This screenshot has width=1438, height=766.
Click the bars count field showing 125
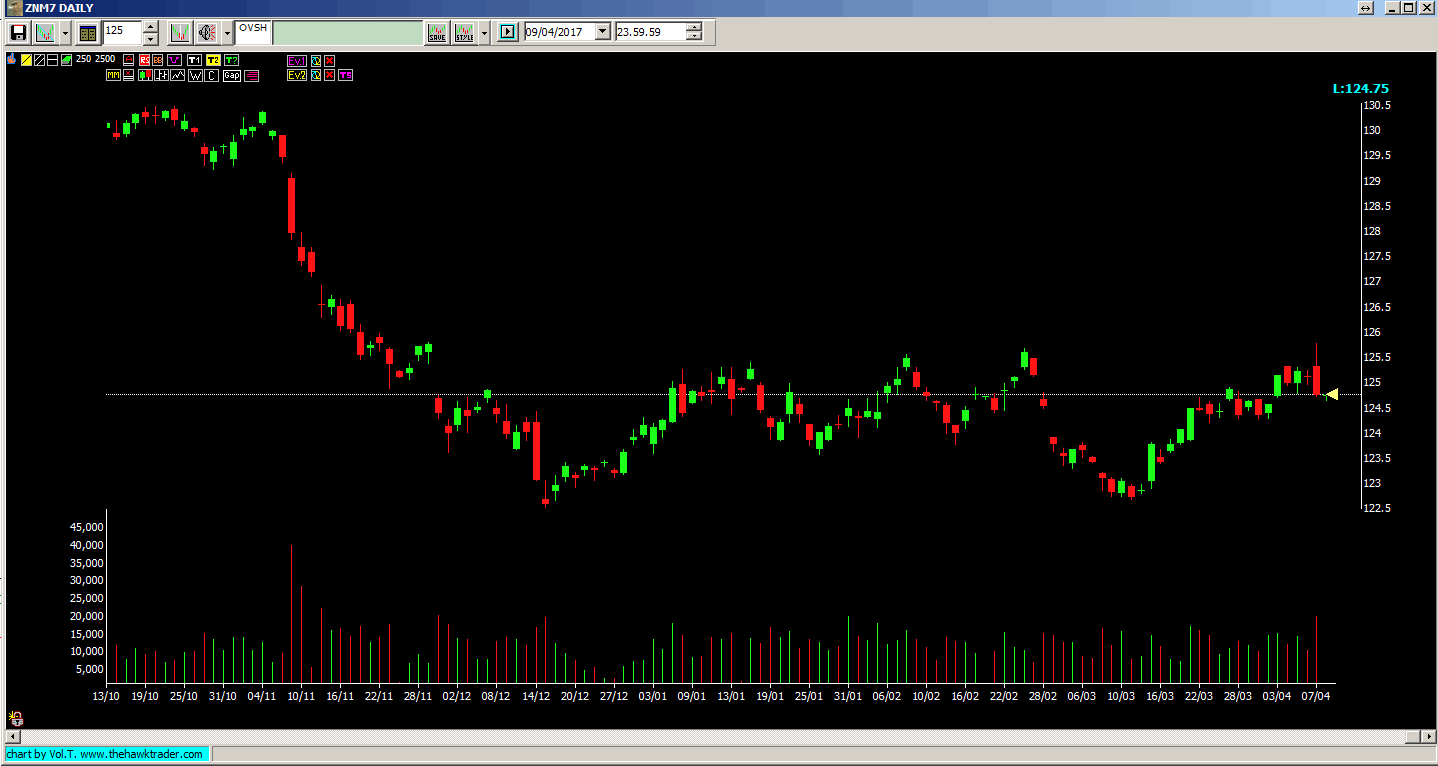click(123, 31)
